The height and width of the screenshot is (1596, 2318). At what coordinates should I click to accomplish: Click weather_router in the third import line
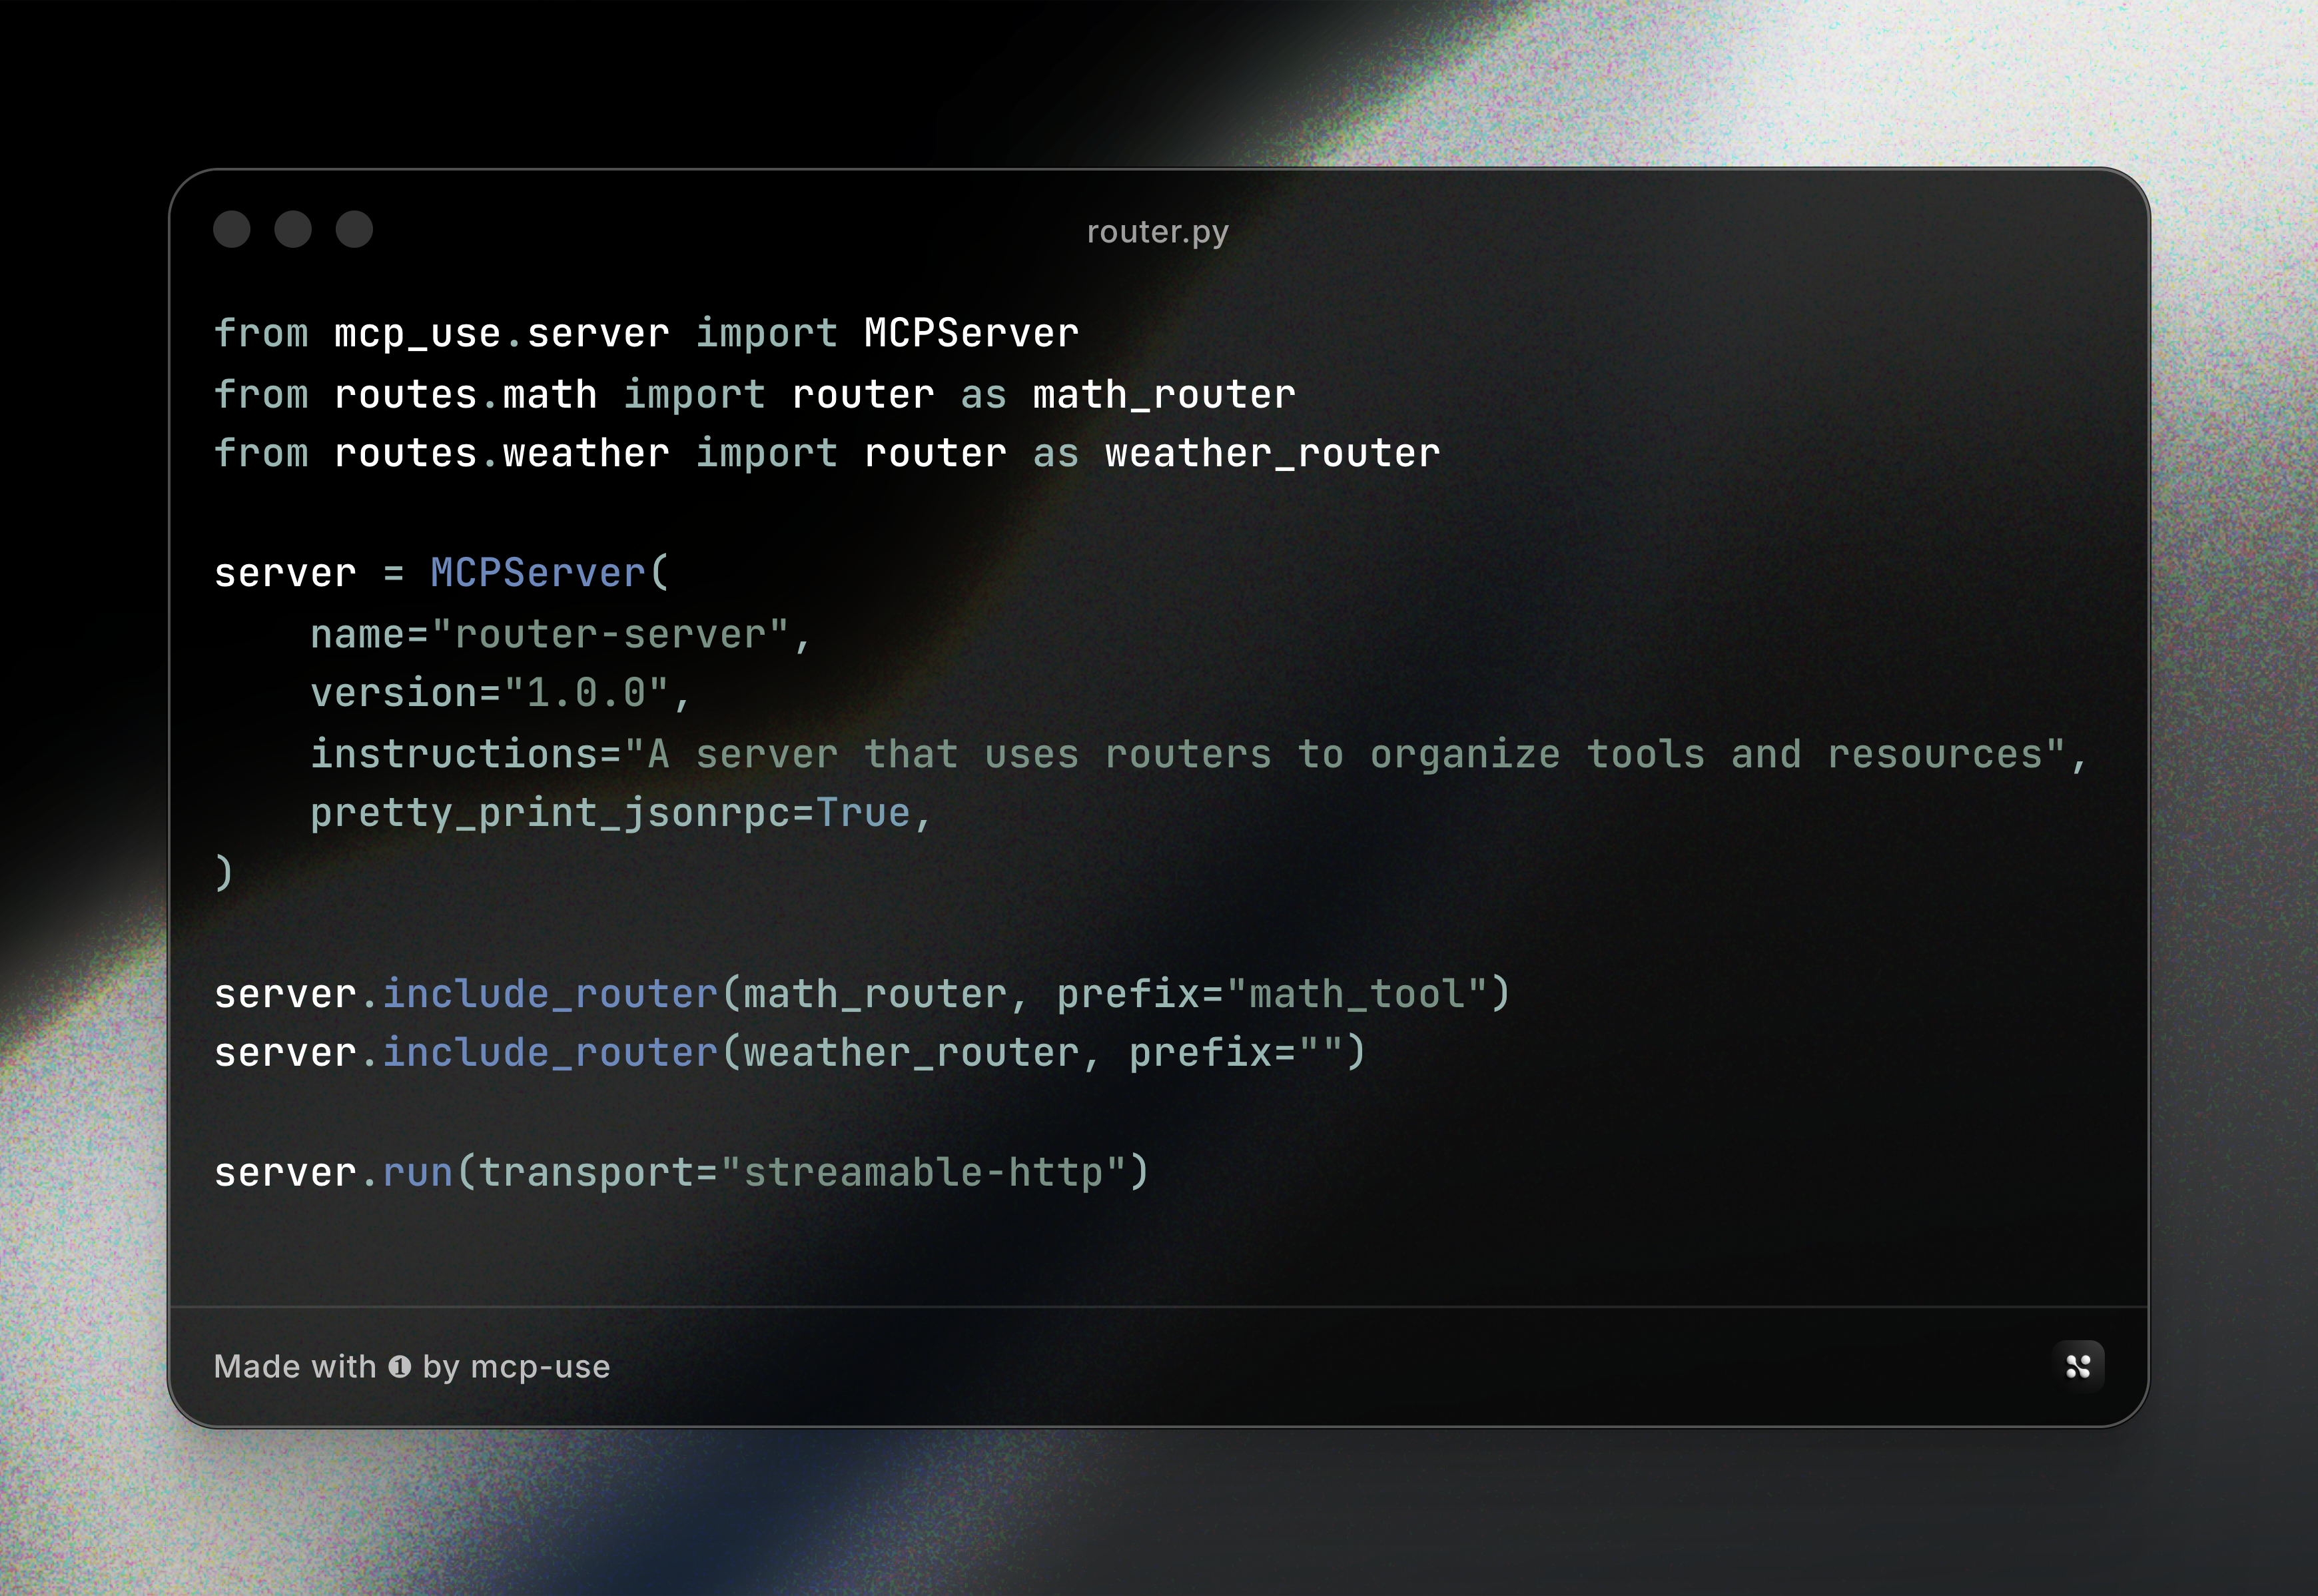(x=1272, y=454)
